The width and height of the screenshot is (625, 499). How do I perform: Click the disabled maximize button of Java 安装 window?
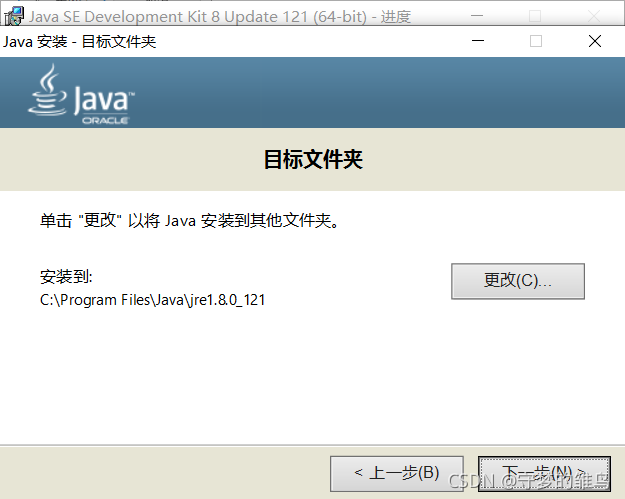[536, 41]
